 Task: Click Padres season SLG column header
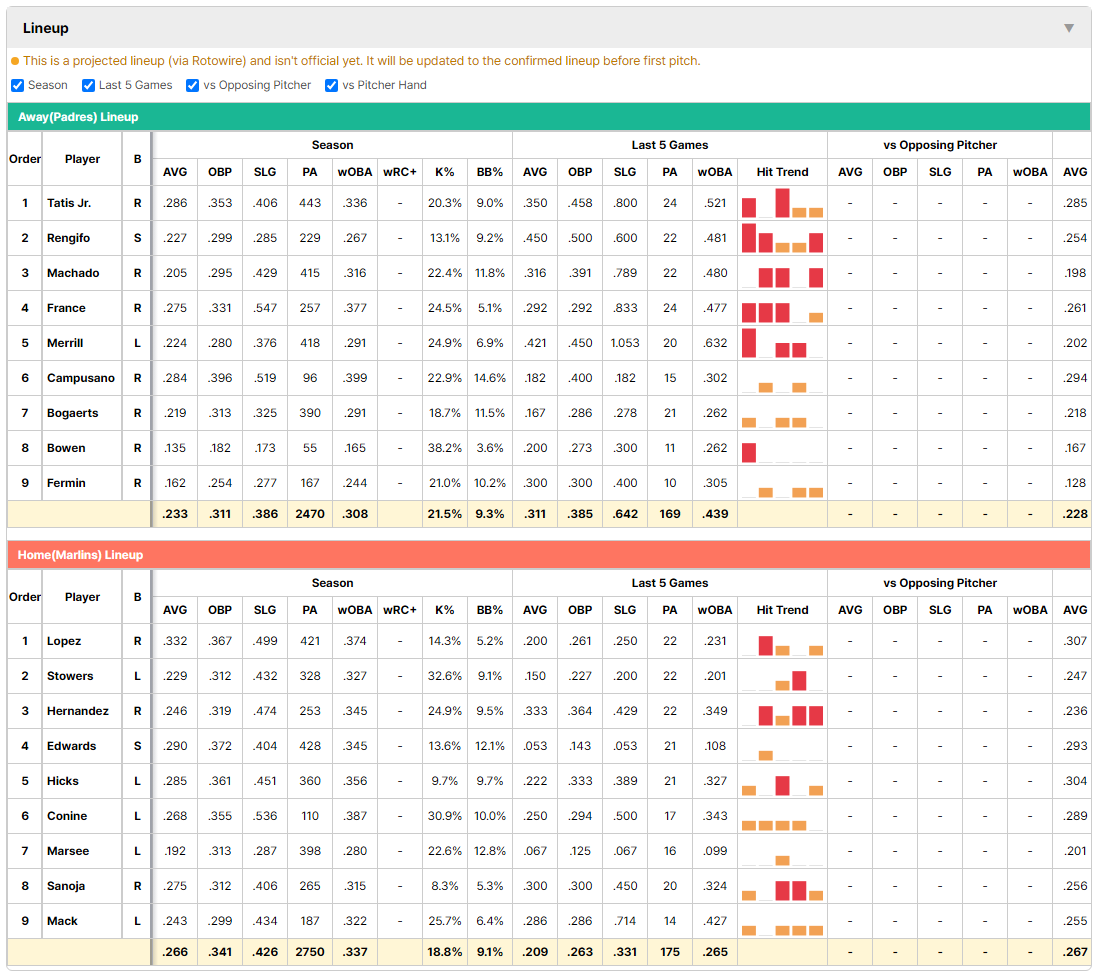pyautogui.click(x=265, y=172)
